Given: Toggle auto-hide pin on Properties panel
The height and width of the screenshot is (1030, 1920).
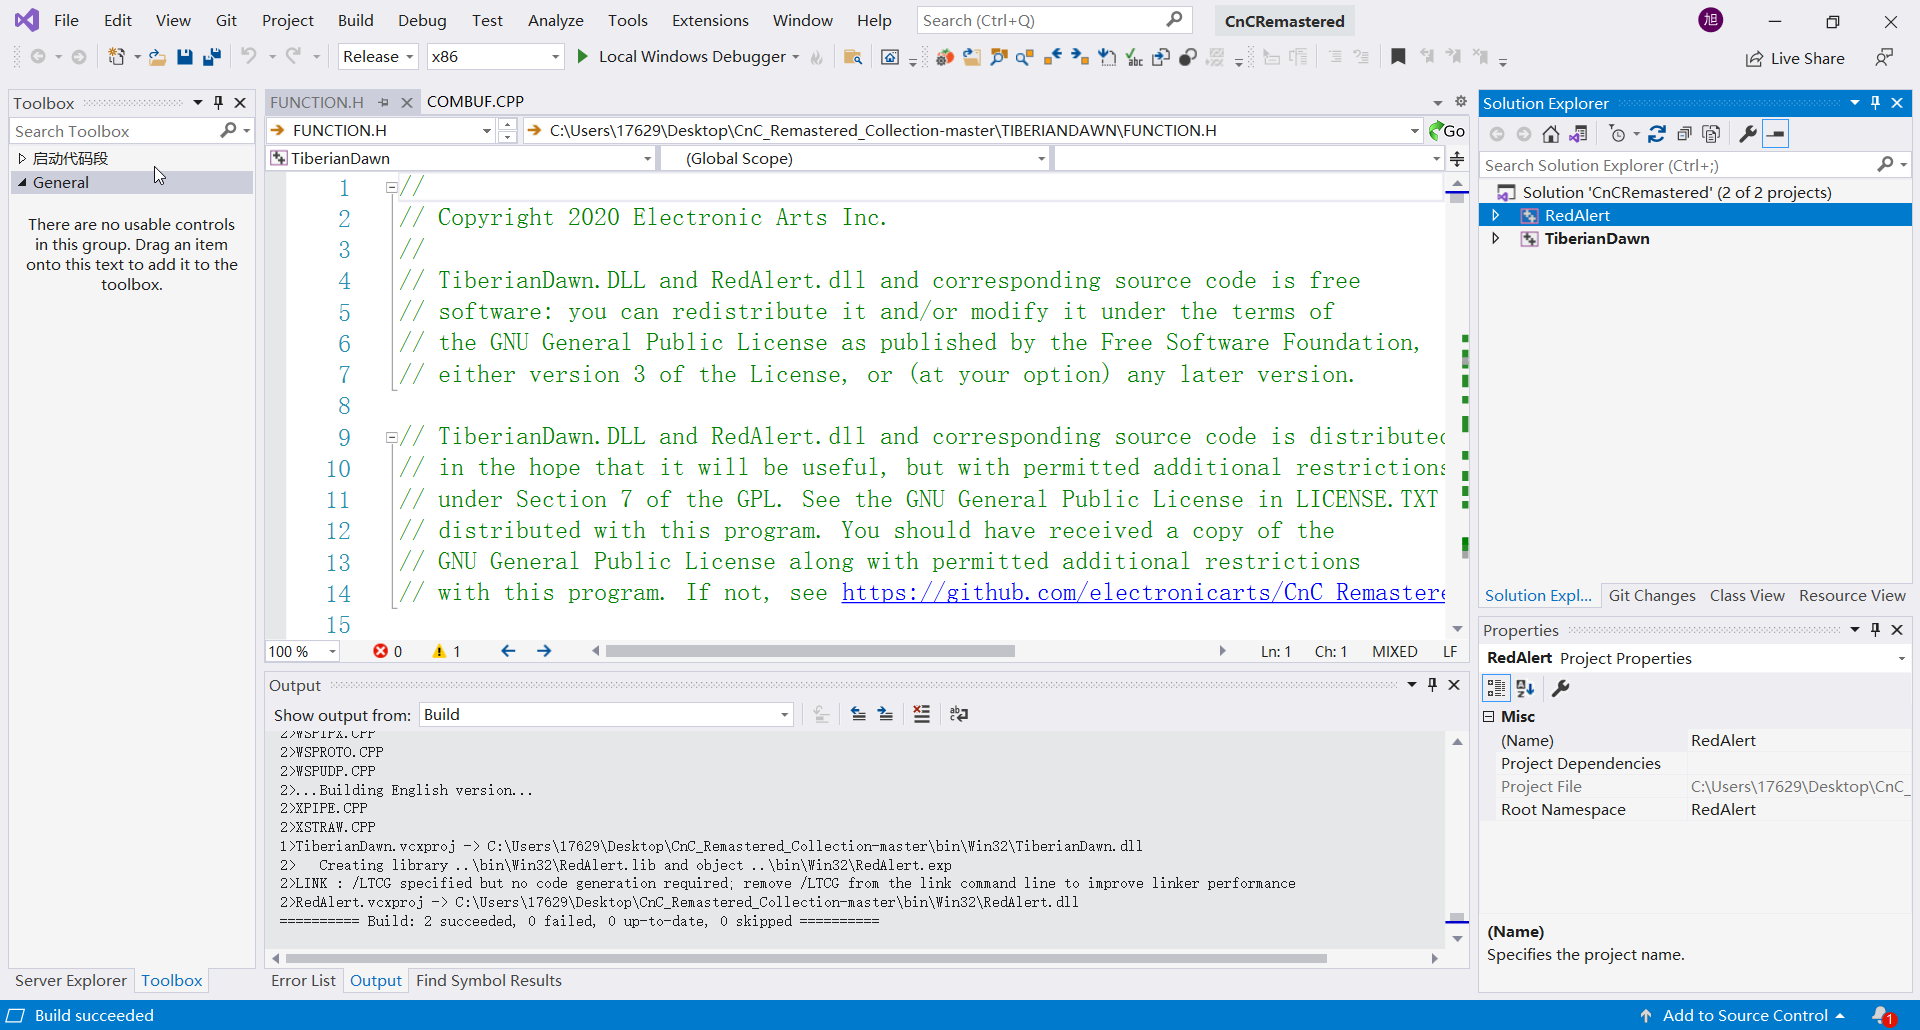Looking at the screenshot, I should coord(1875,630).
